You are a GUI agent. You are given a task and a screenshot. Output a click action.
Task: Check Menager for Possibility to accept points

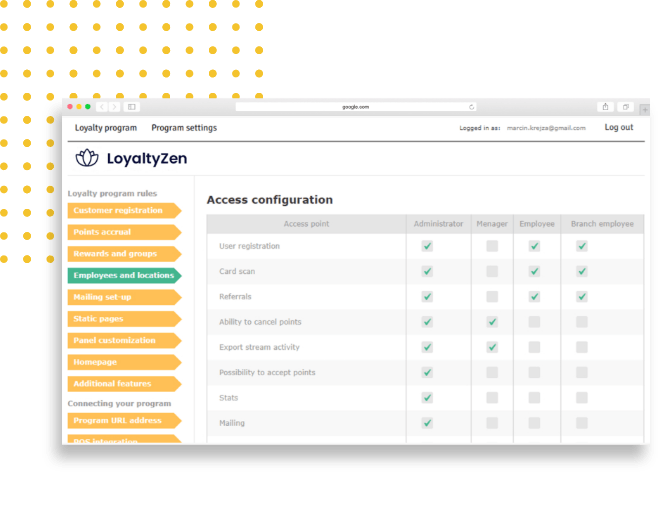(492, 373)
